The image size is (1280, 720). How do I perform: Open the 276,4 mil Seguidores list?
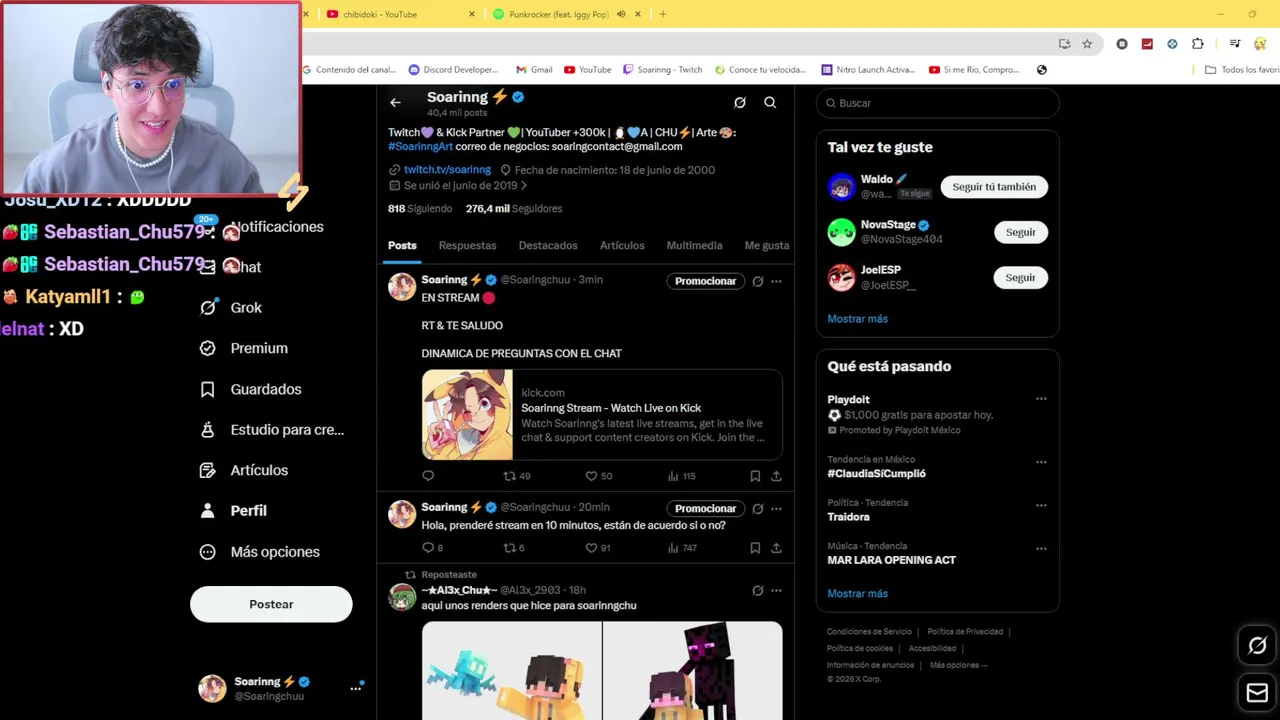point(514,208)
